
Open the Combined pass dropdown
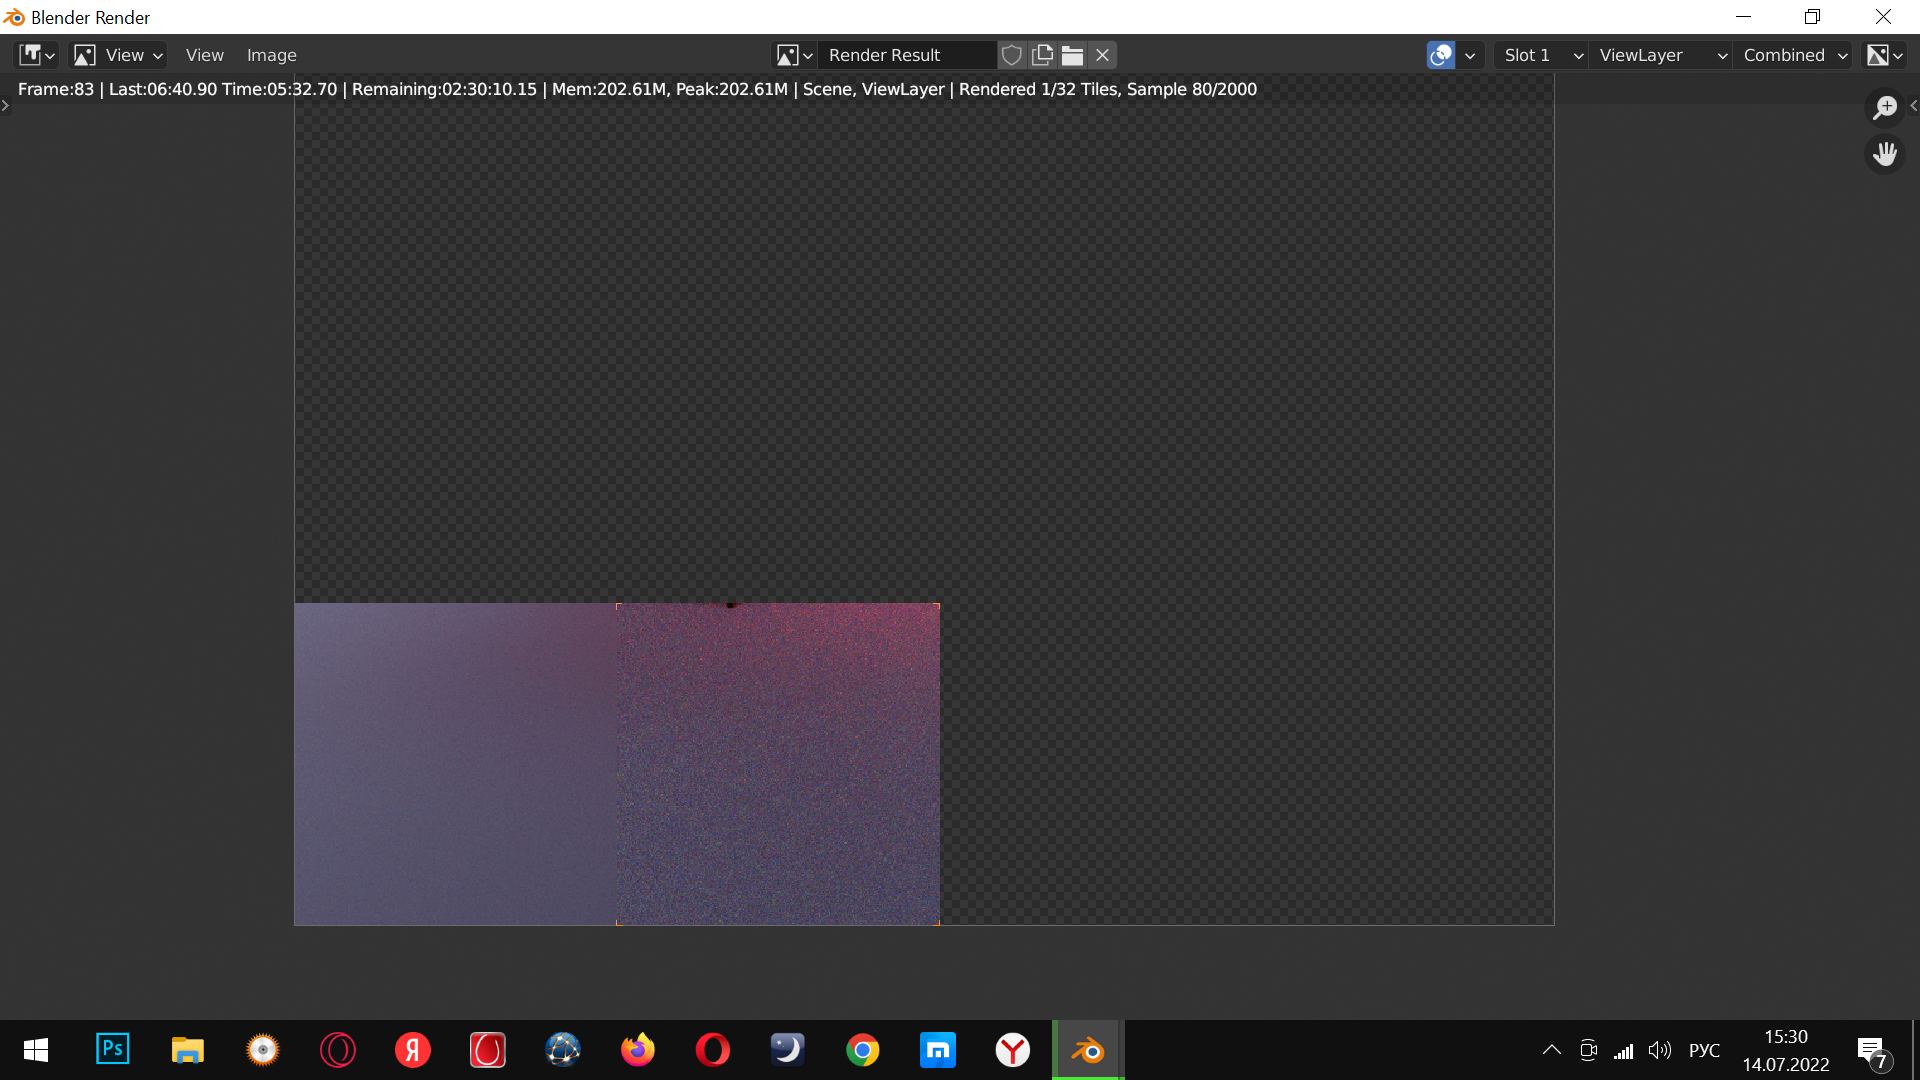click(x=1794, y=55)
